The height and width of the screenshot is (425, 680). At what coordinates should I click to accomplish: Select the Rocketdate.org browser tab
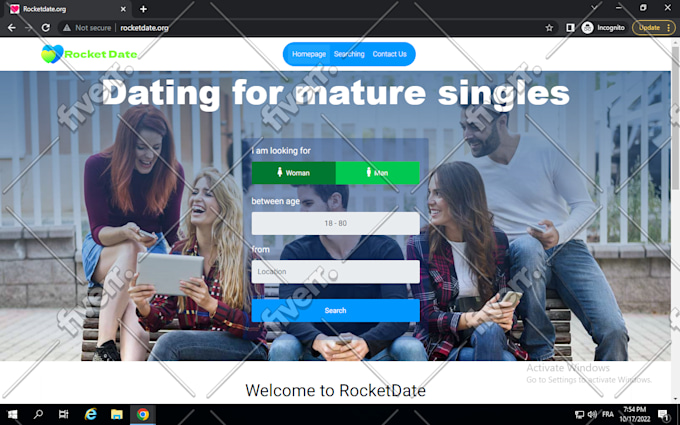(67, 9)
